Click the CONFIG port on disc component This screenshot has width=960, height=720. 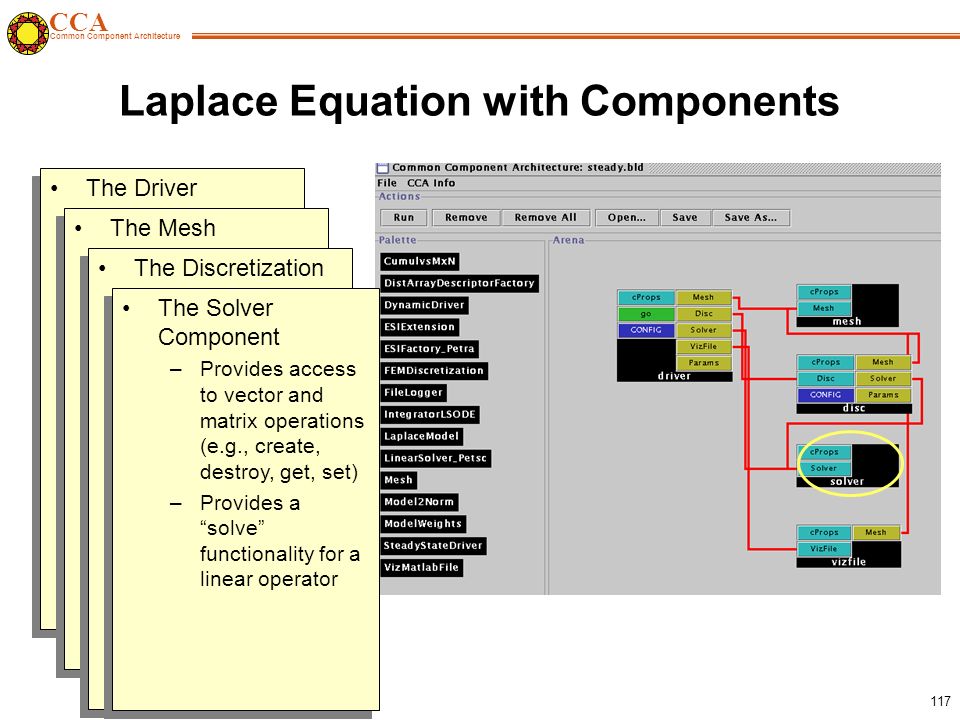[825, 395]
